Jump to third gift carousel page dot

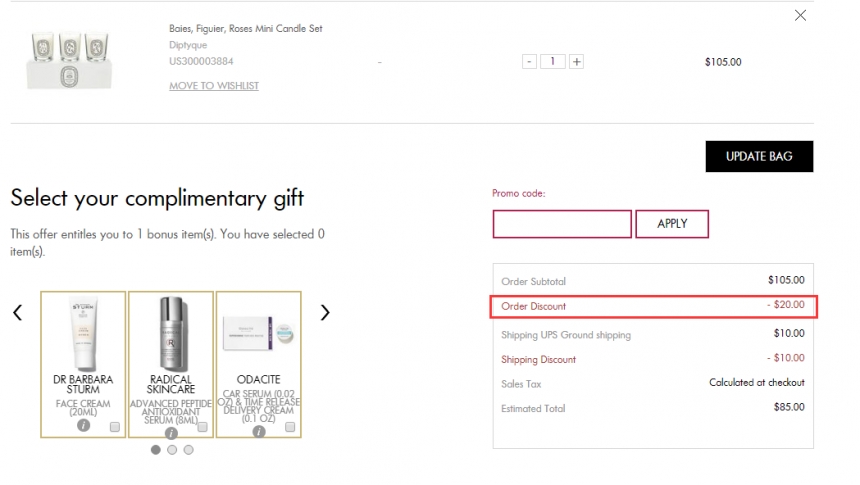pos(188,450)
